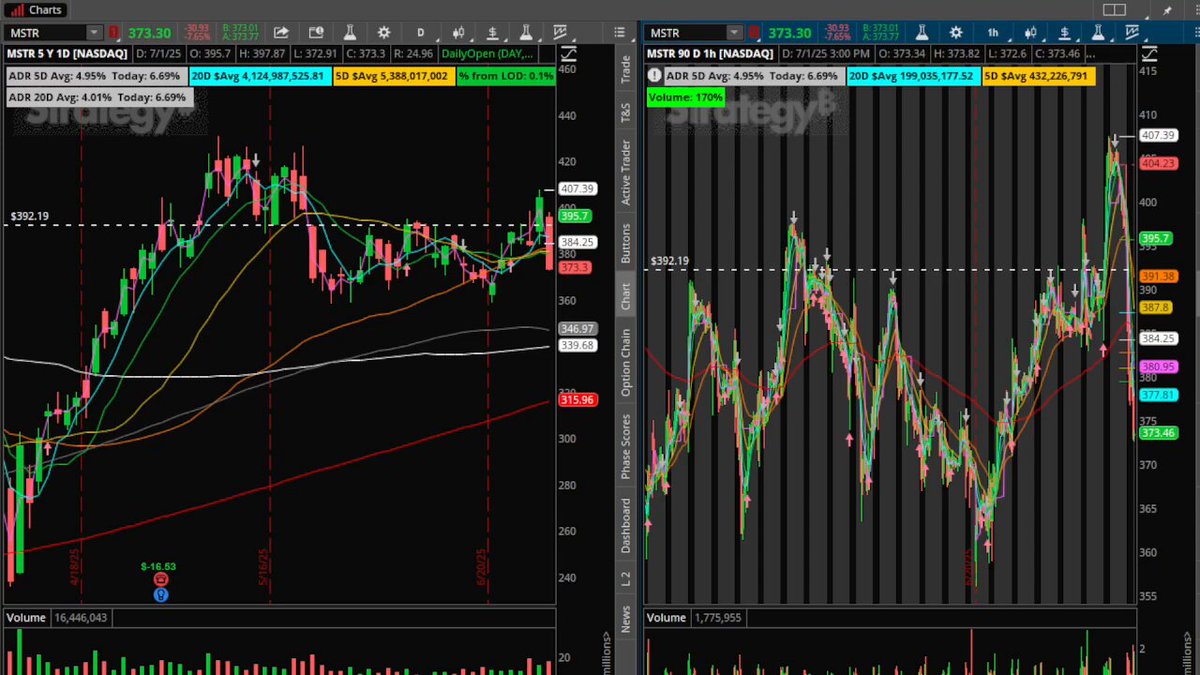Click the DailyOpen (DAY,... study label

487,54
